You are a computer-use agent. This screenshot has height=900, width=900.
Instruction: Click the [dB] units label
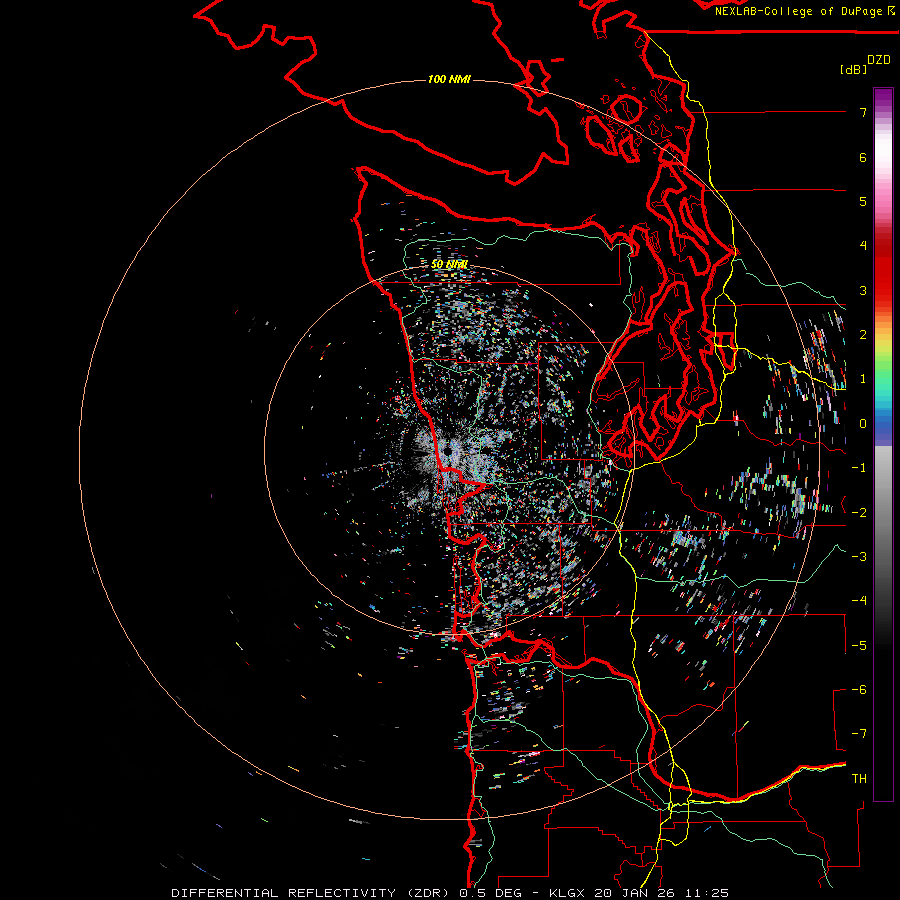[x=854, y=70]
